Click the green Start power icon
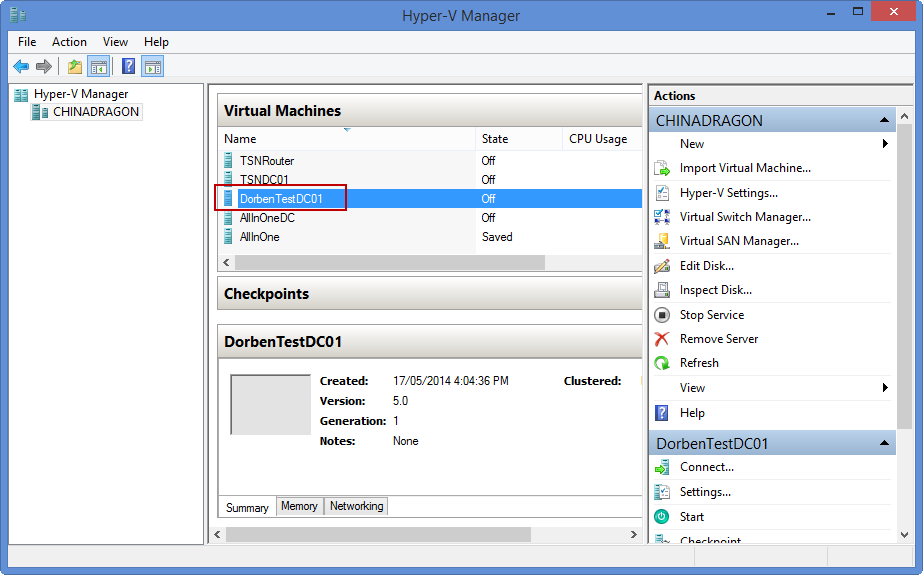 click(x=662, y=517)
